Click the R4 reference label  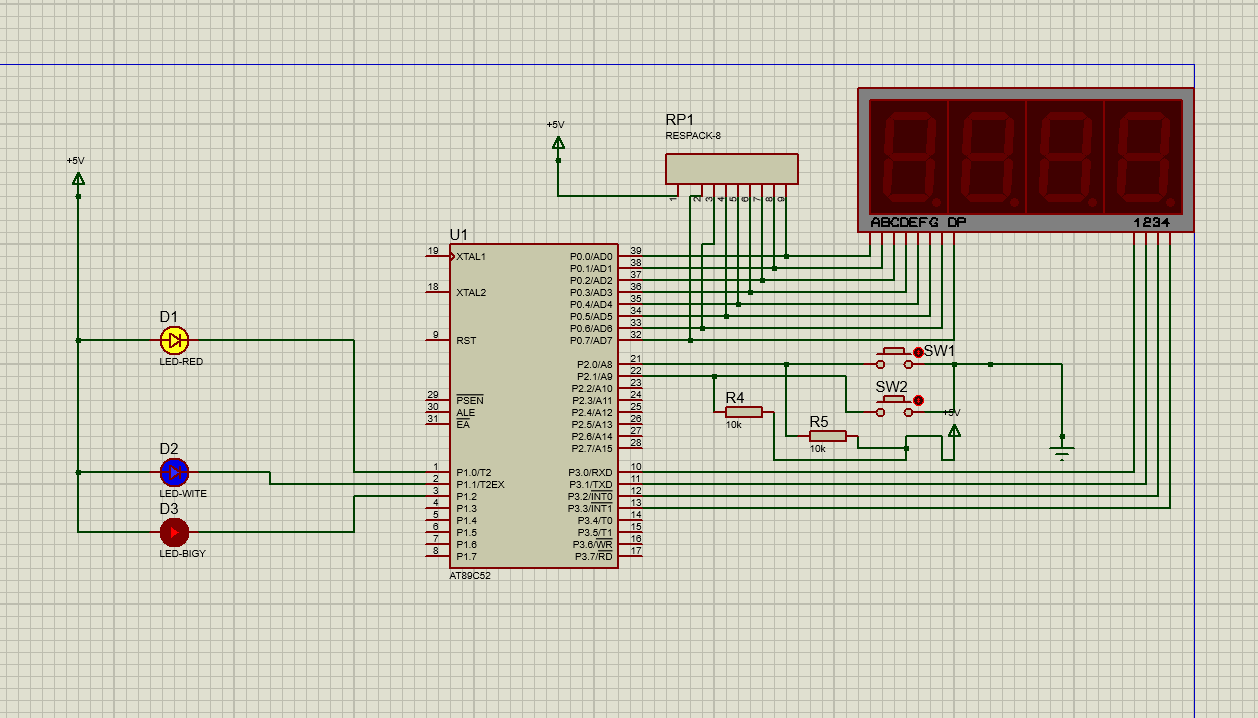[735, 397]
